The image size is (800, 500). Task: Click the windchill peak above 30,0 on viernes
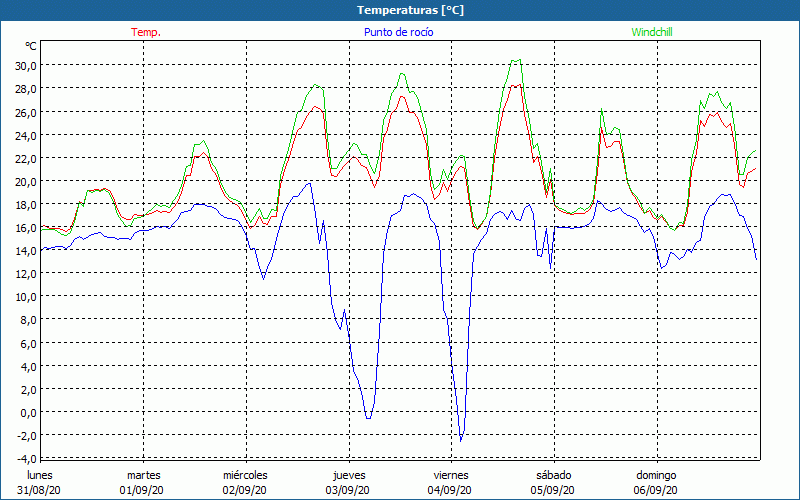point(516,60)
